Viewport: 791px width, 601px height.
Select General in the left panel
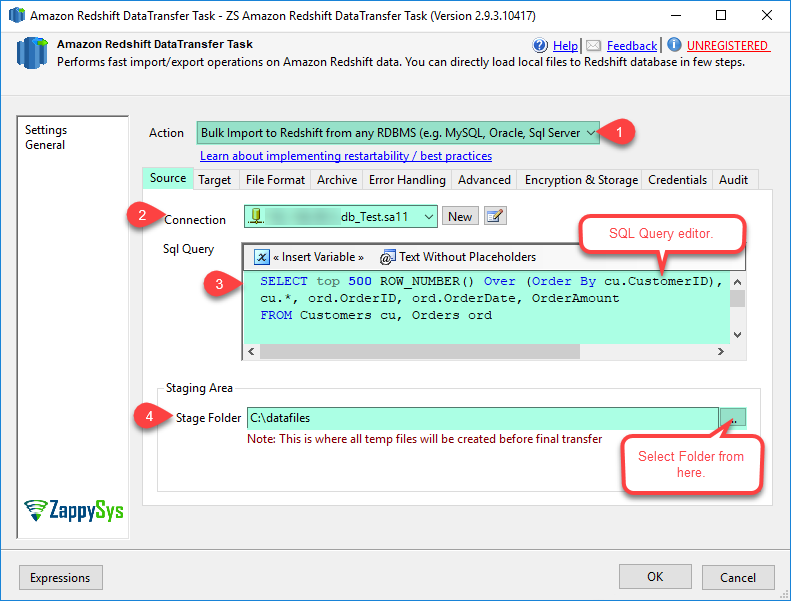(45, 145)
